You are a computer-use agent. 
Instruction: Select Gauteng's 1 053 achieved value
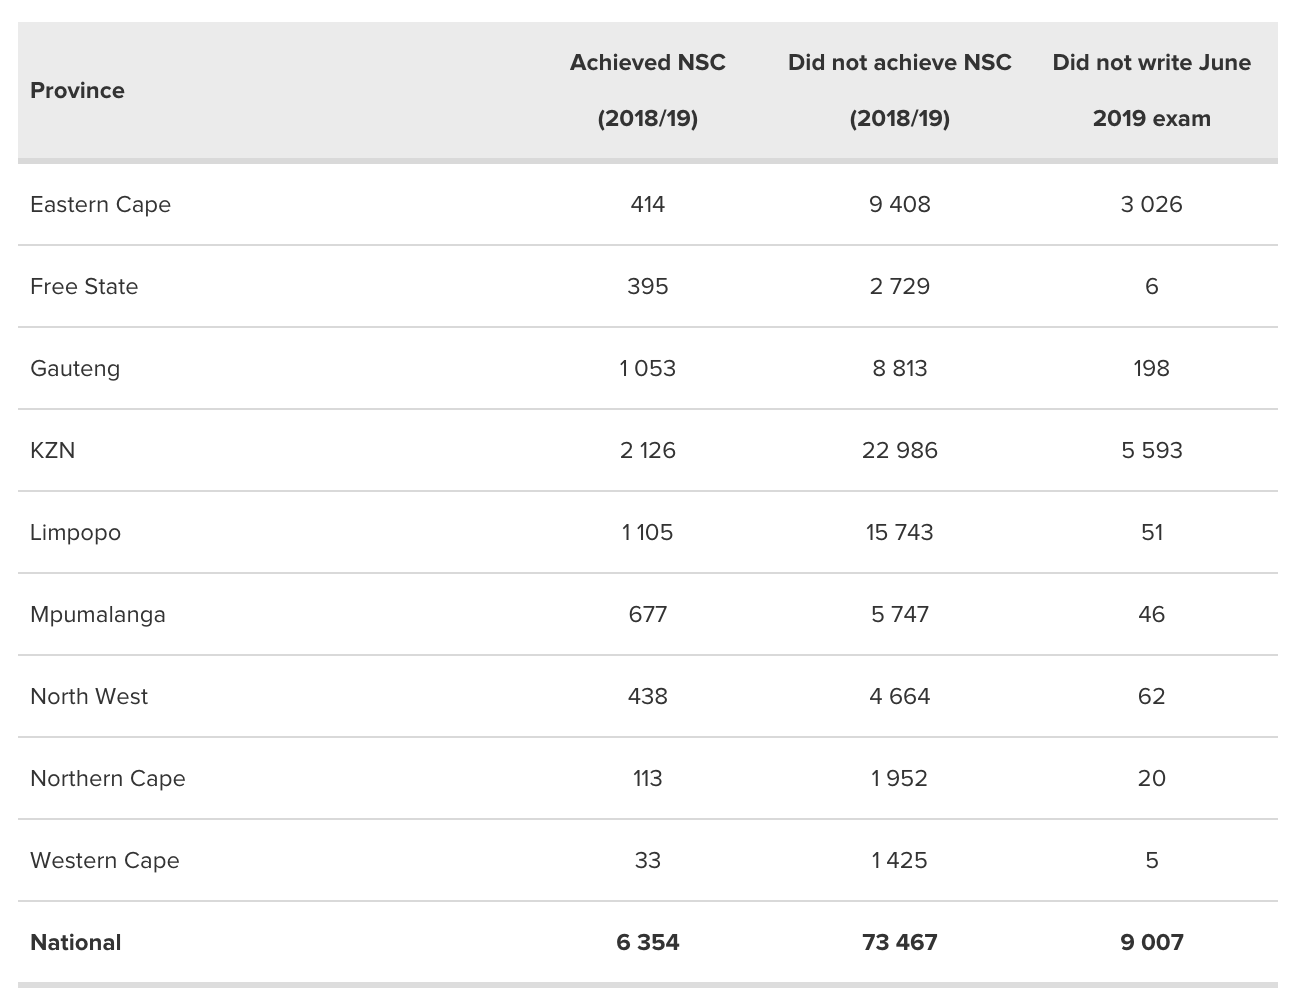pos(648,368)
